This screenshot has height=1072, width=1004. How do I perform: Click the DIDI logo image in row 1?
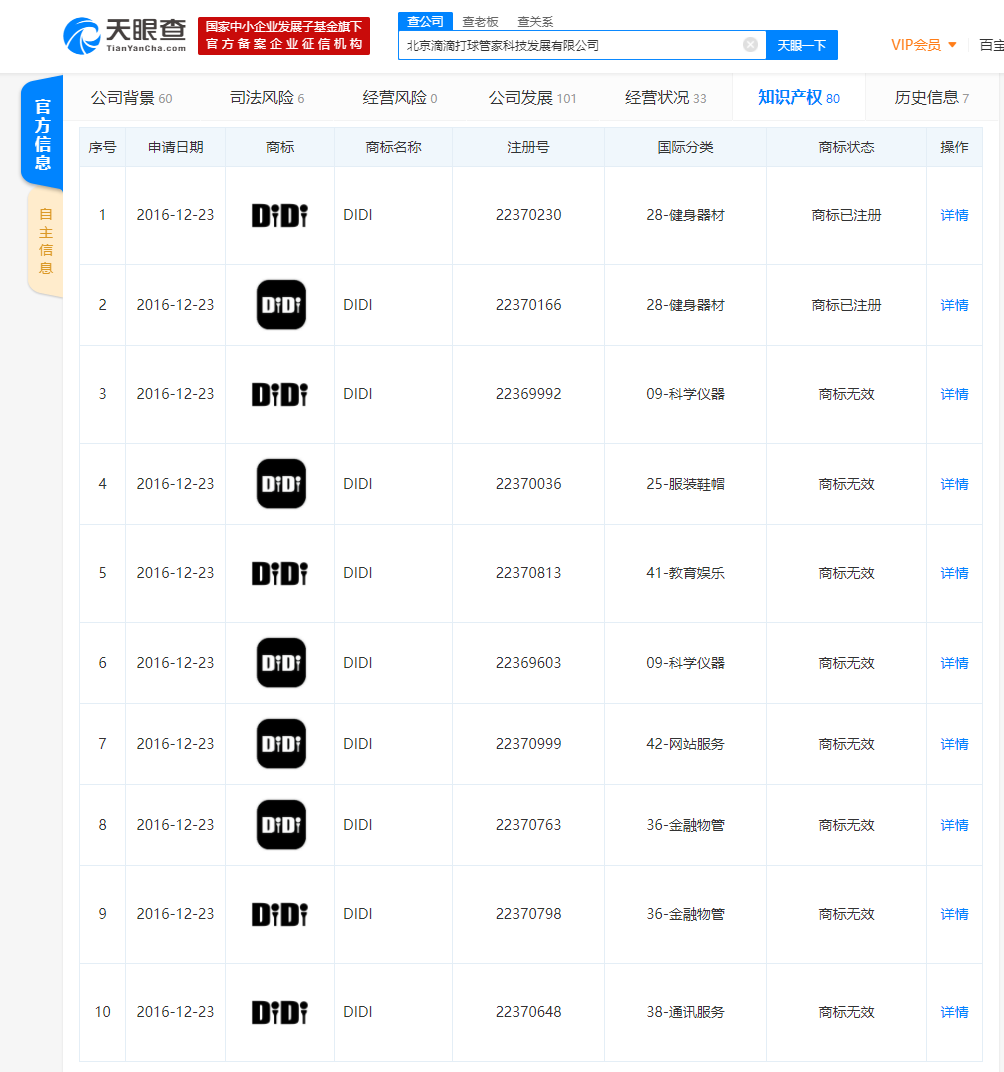coord(280,215)
